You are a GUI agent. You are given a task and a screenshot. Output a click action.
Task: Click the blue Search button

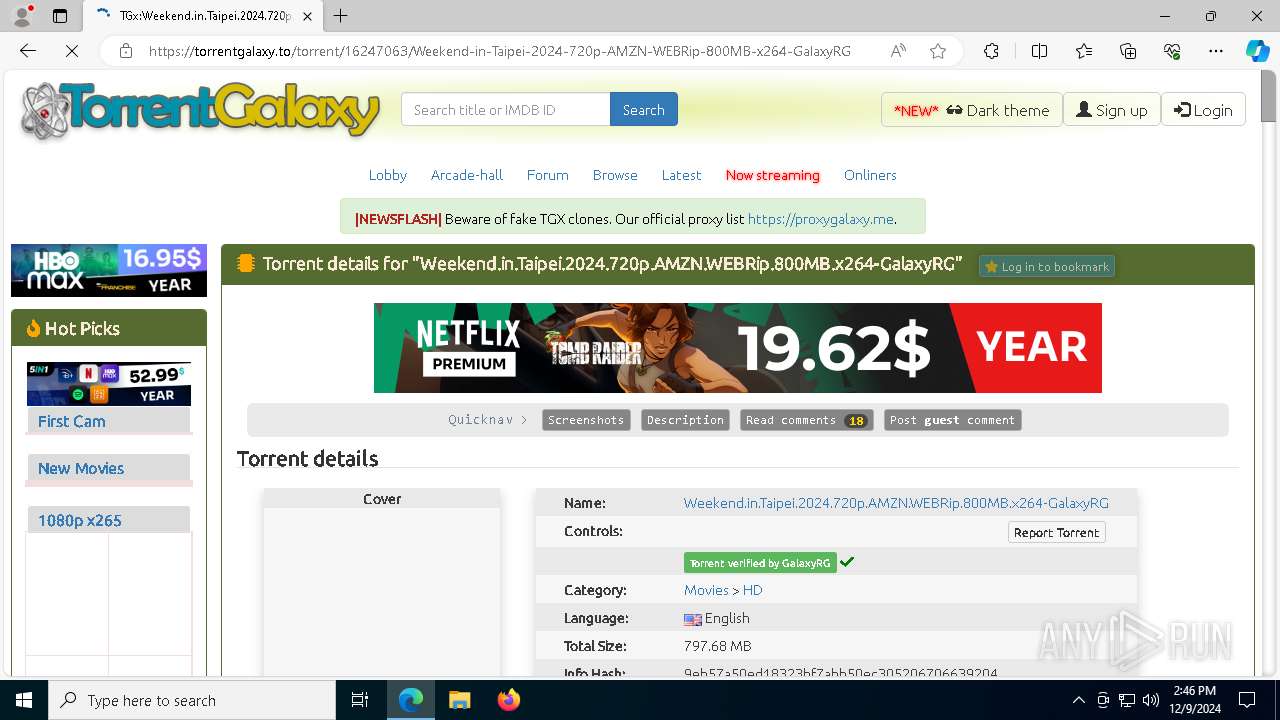click(643, 110)
